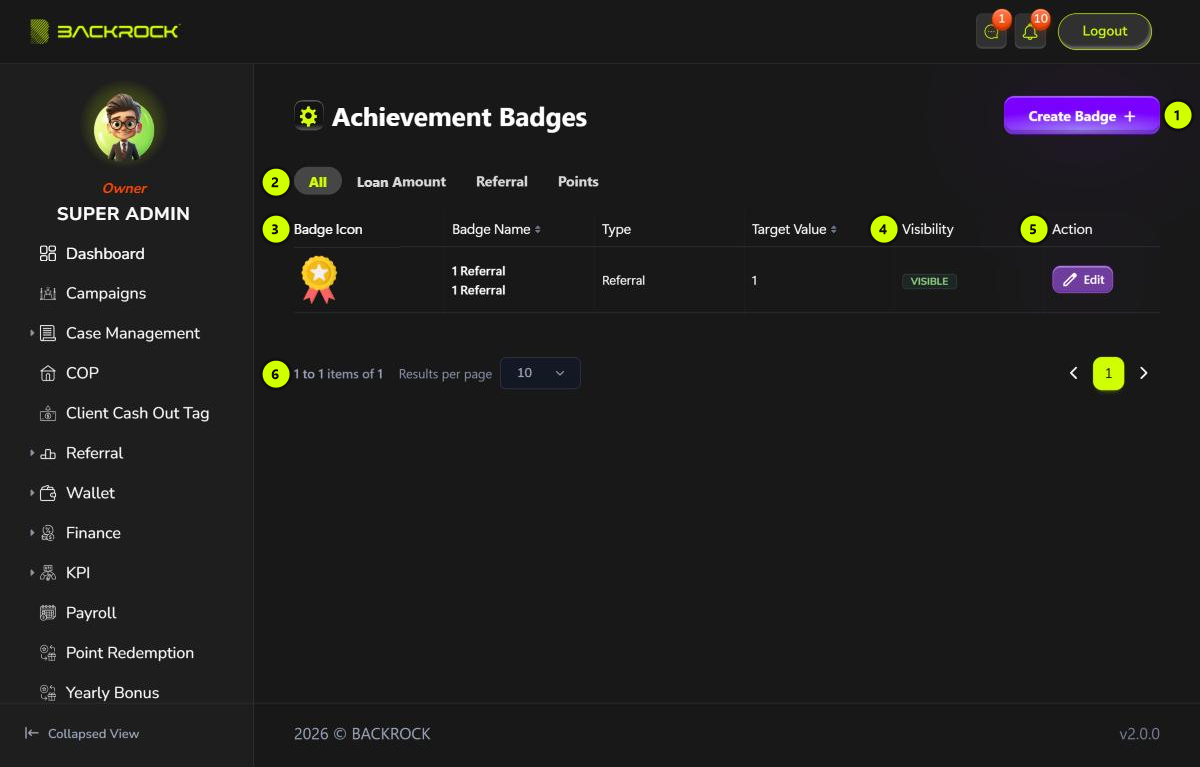Click the Wallet sidebar icon
The width and height of the screenshot is (1200, 767).
point(48,494)
